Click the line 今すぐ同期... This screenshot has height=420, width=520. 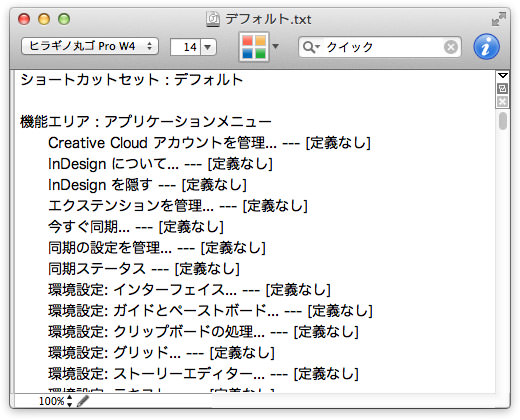coord(136,227)
